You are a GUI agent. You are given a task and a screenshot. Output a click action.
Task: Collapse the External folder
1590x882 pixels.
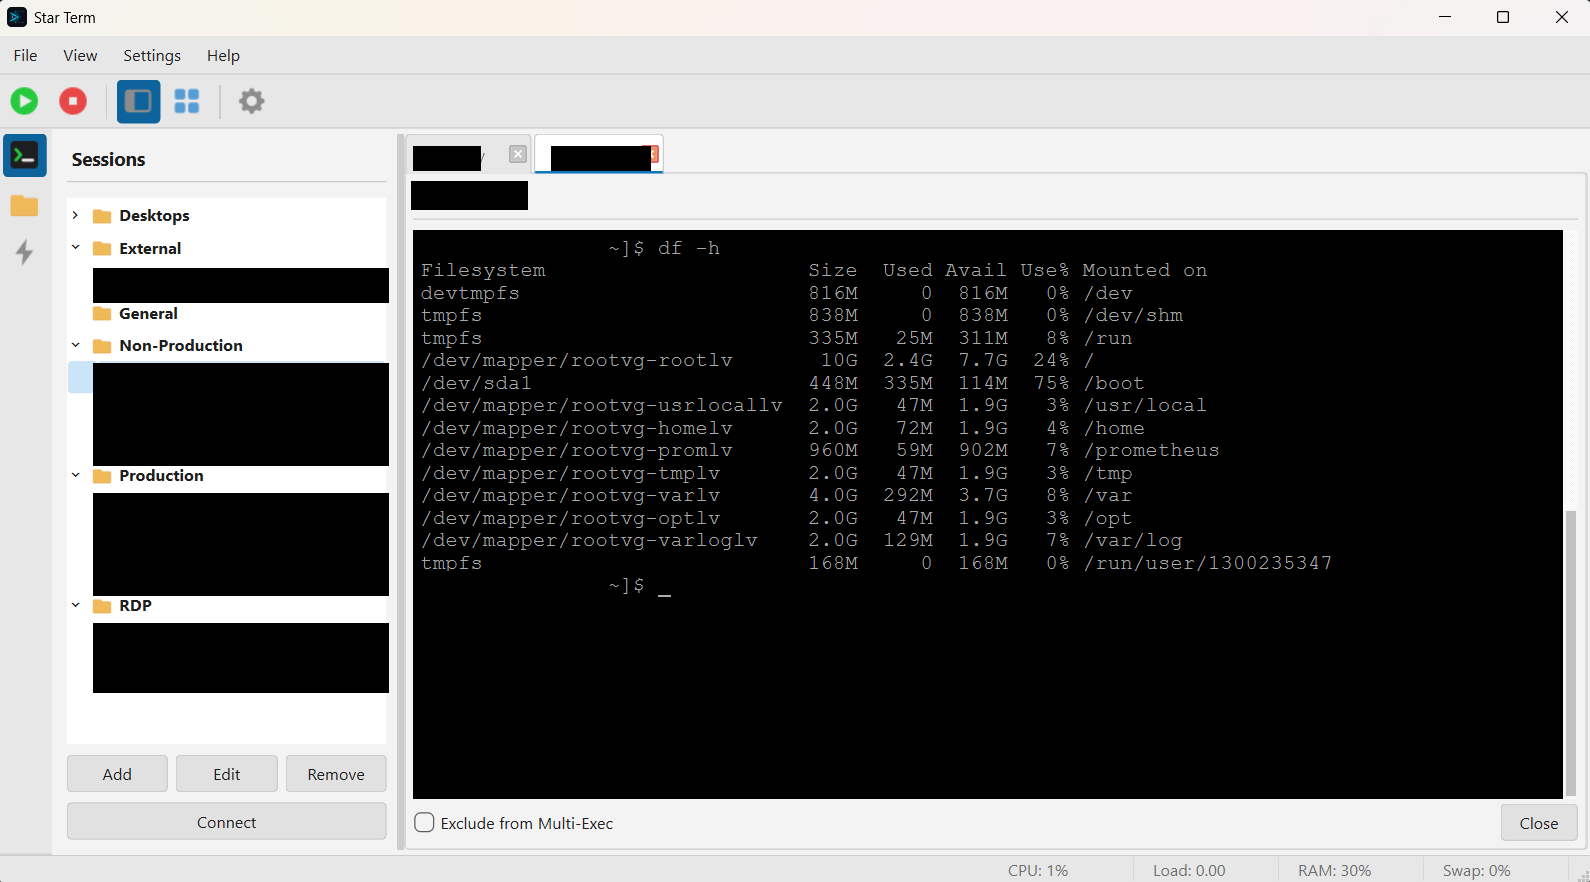point(75,247)
